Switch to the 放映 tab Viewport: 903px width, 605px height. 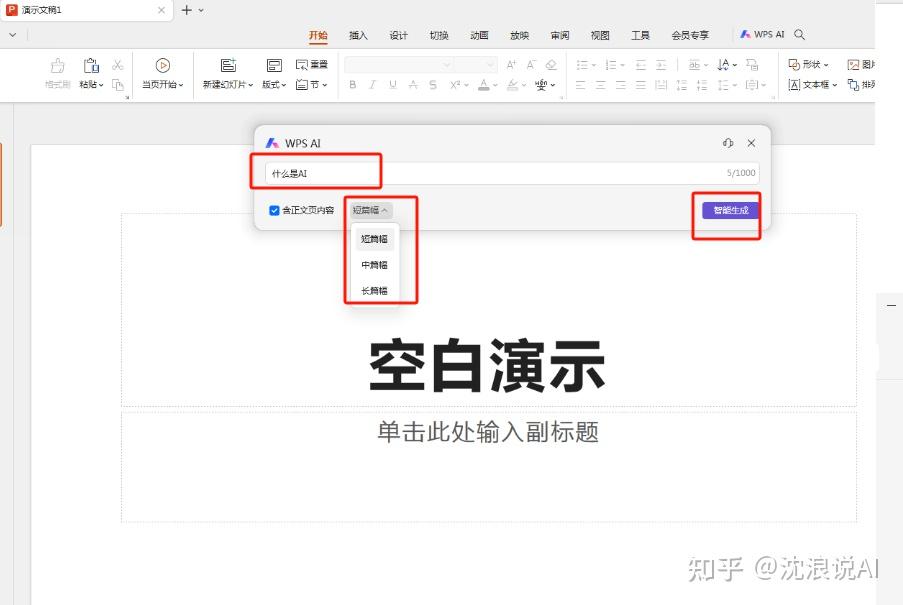coord(519,35)
